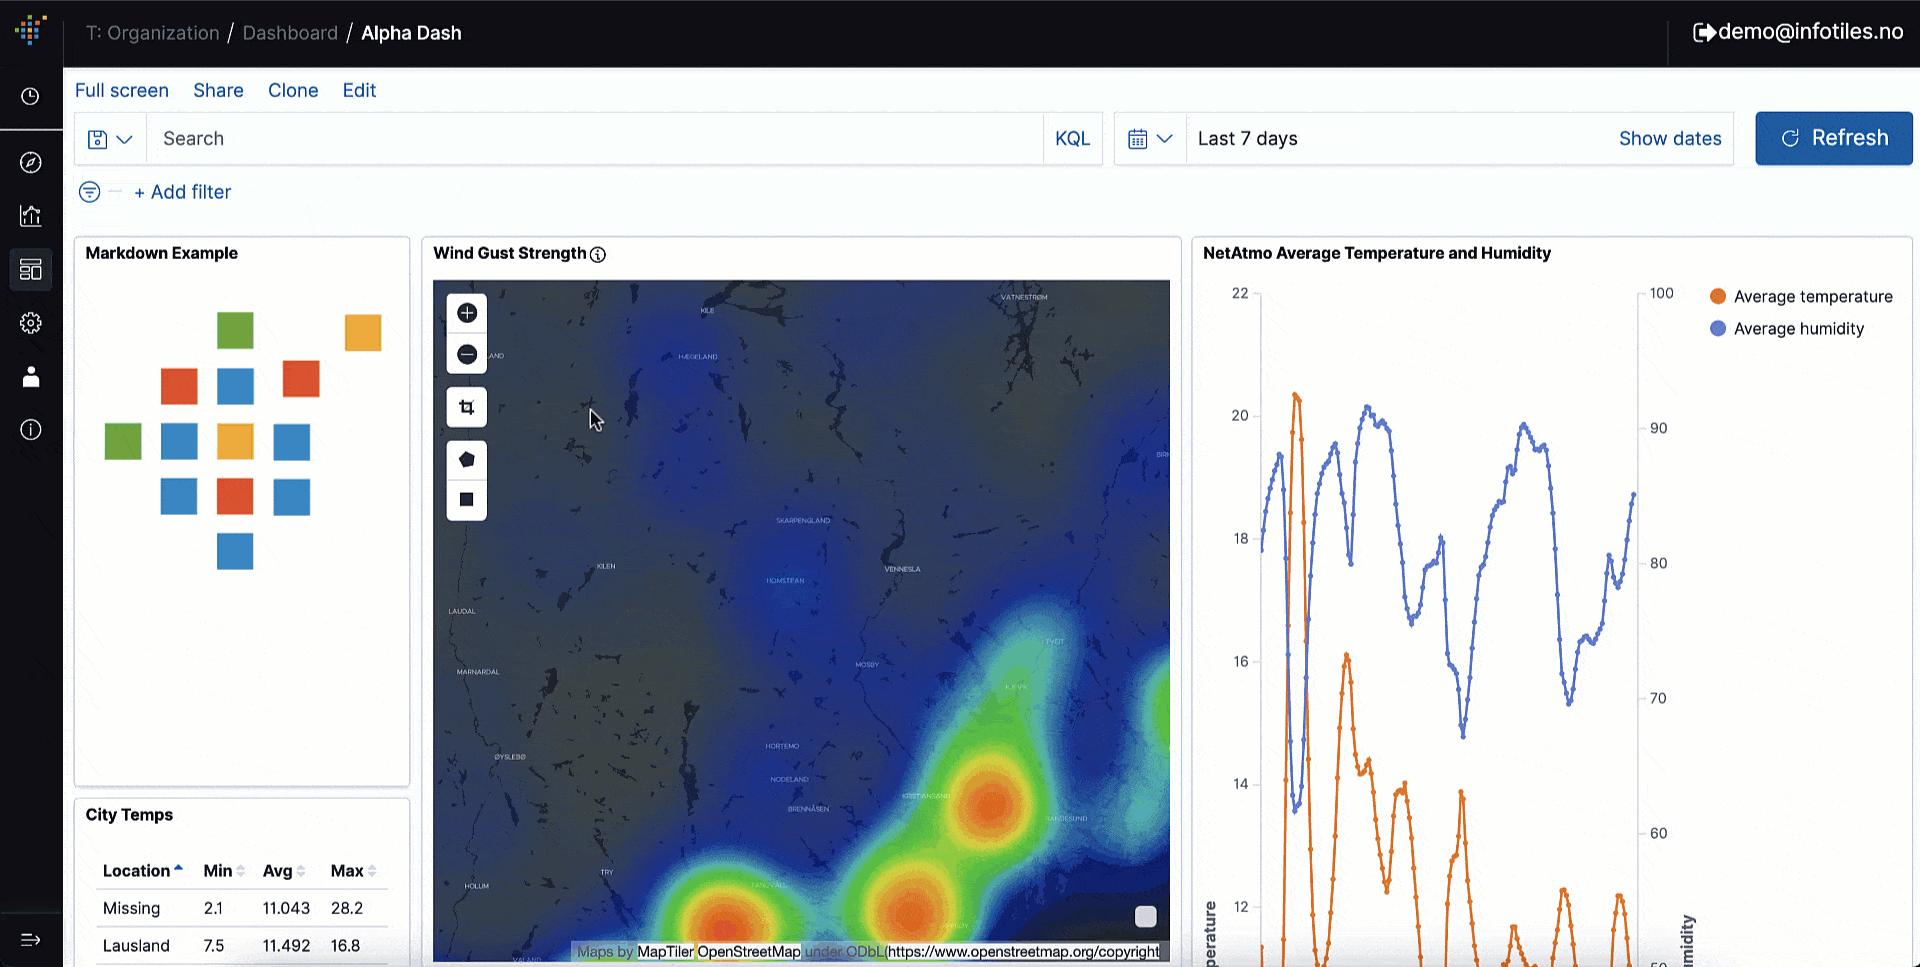Viewport: 1920px width, 967px height.
Task: Expand the sidebar with the bottom arrow icon
Action: pyautogui.click(x=31, y=940)
